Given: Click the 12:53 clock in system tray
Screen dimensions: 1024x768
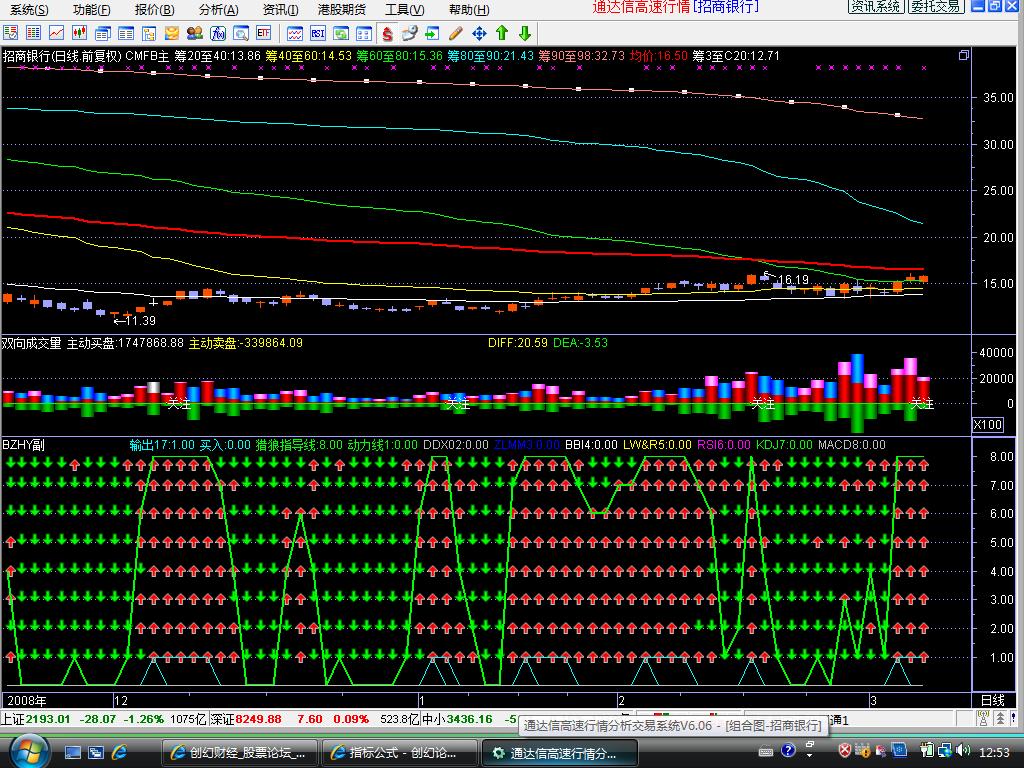Looking at the screenshot, I should (995, 752).
